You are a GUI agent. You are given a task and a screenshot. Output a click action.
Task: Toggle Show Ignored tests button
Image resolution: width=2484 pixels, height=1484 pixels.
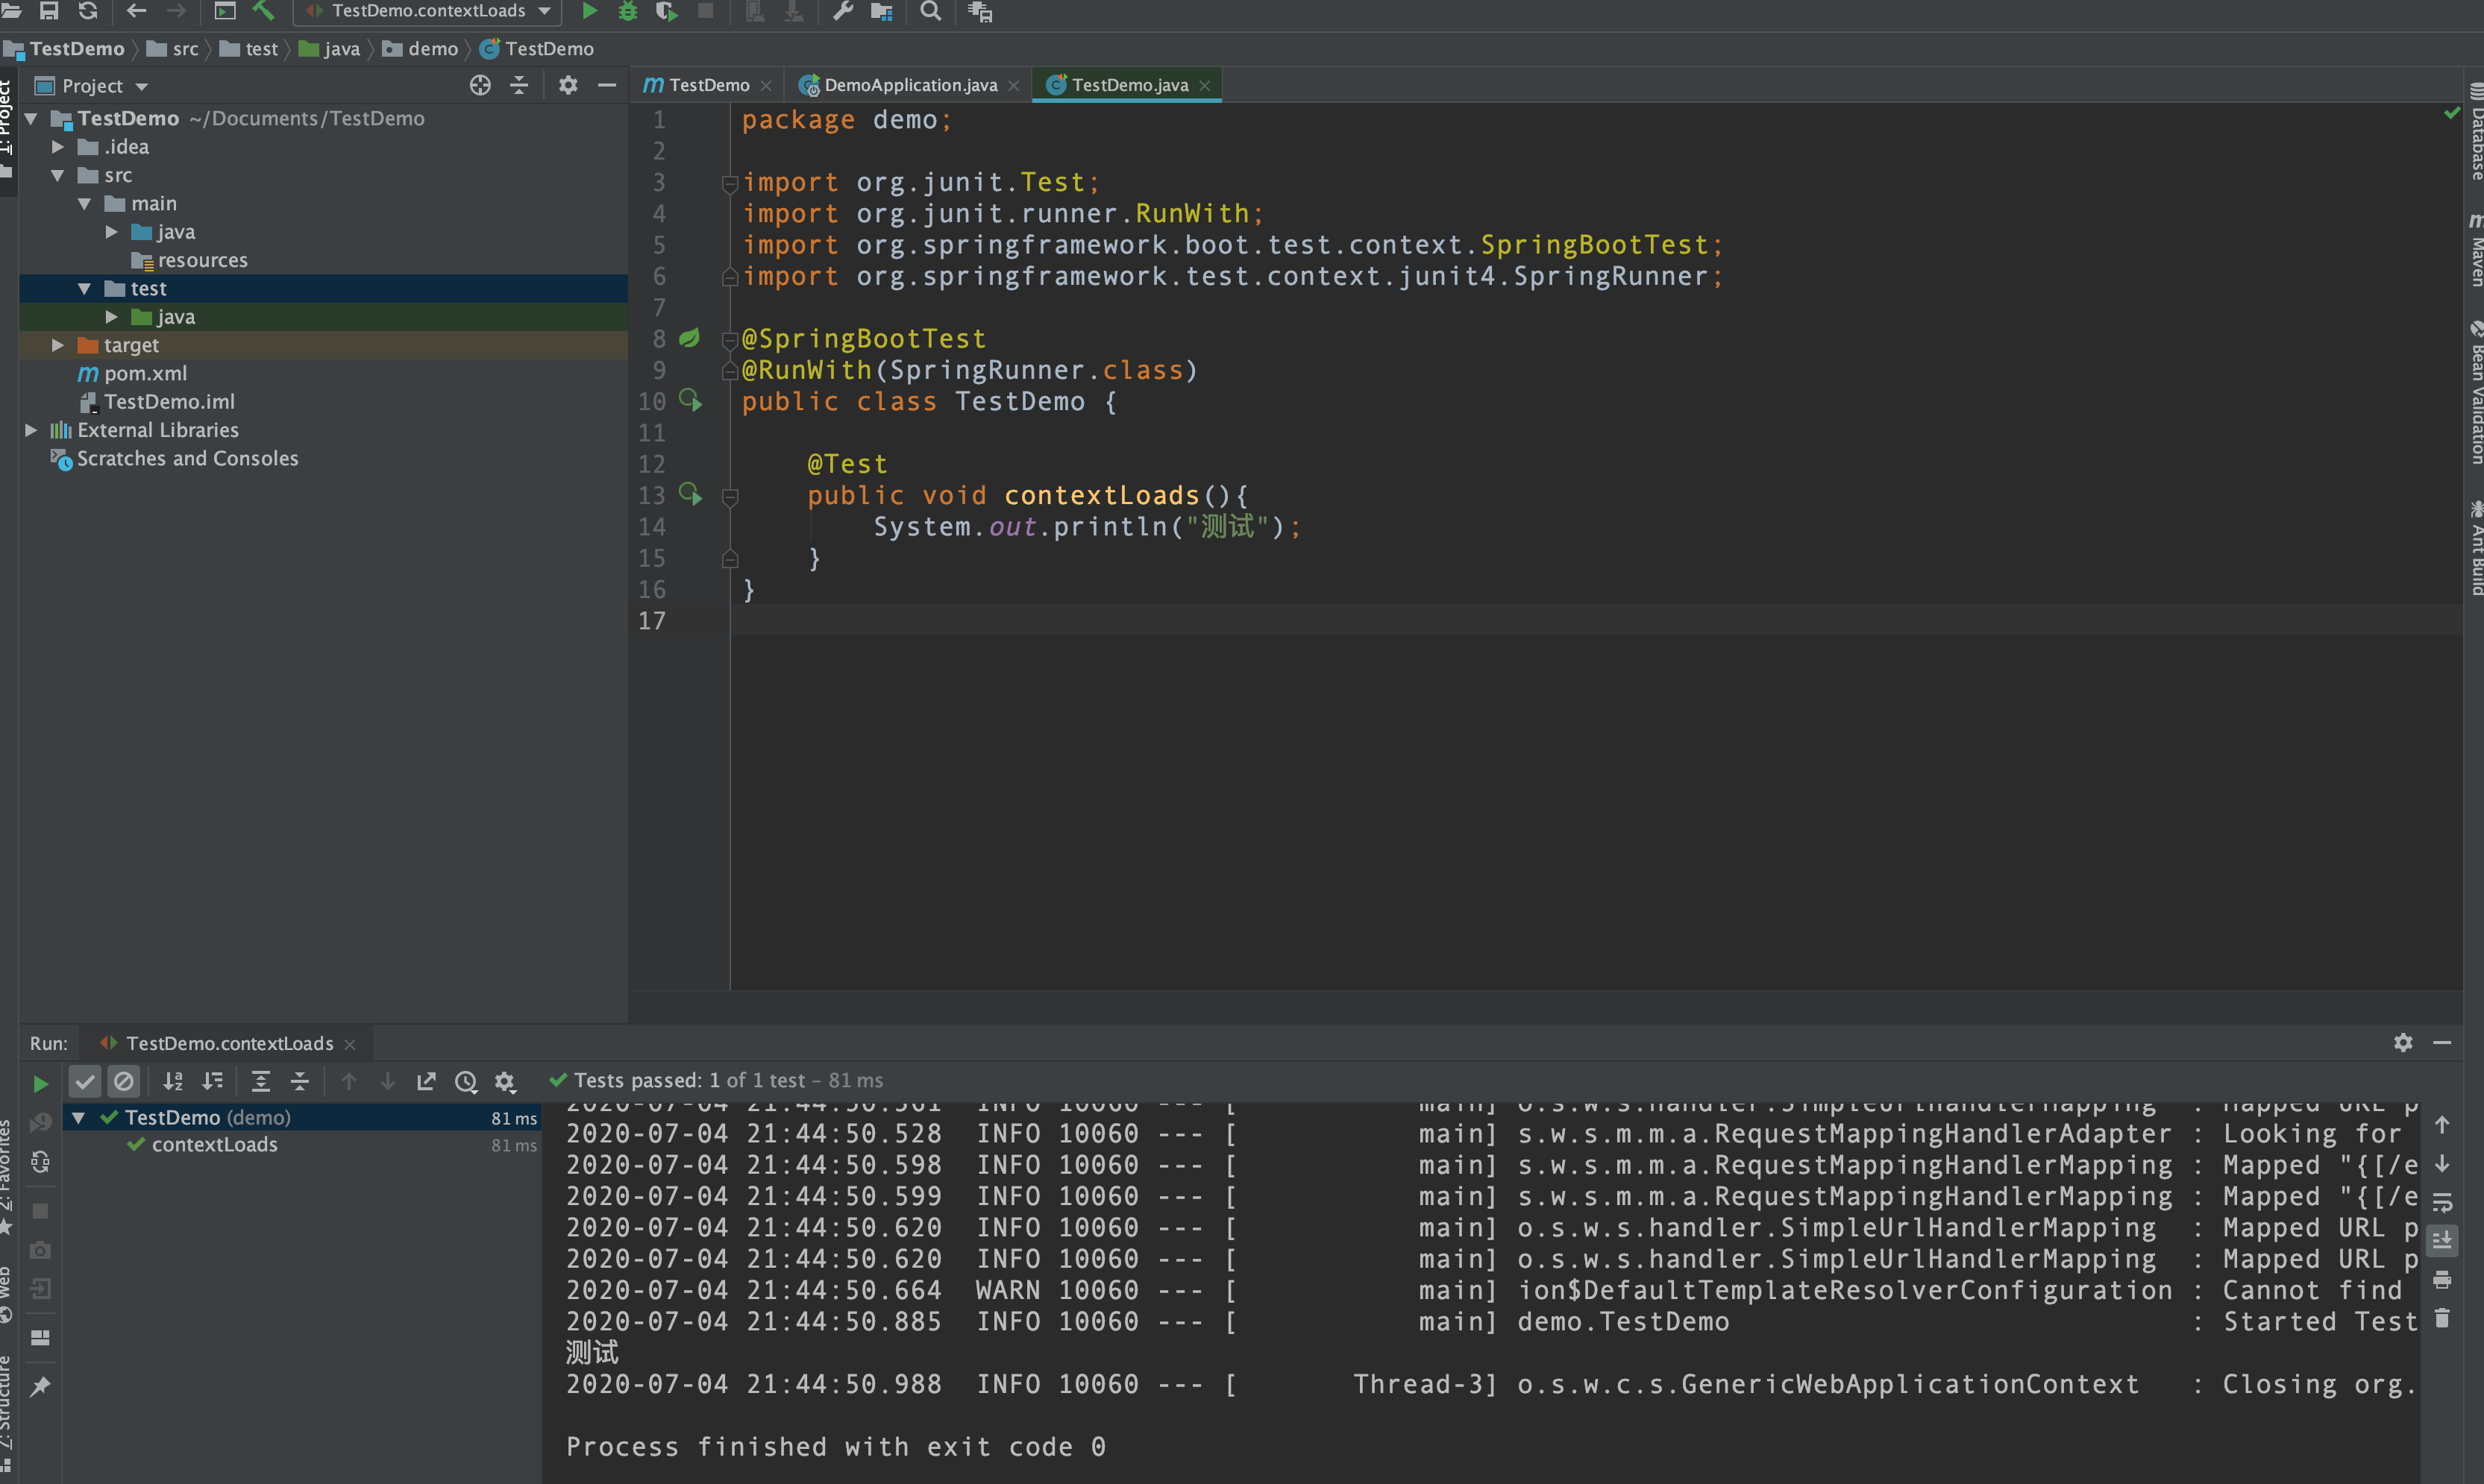(x=124, y=1081)
